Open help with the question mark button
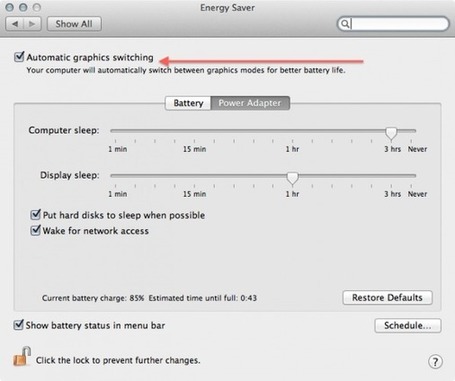Viewport: 455px width, 381px height. [435, 362]
